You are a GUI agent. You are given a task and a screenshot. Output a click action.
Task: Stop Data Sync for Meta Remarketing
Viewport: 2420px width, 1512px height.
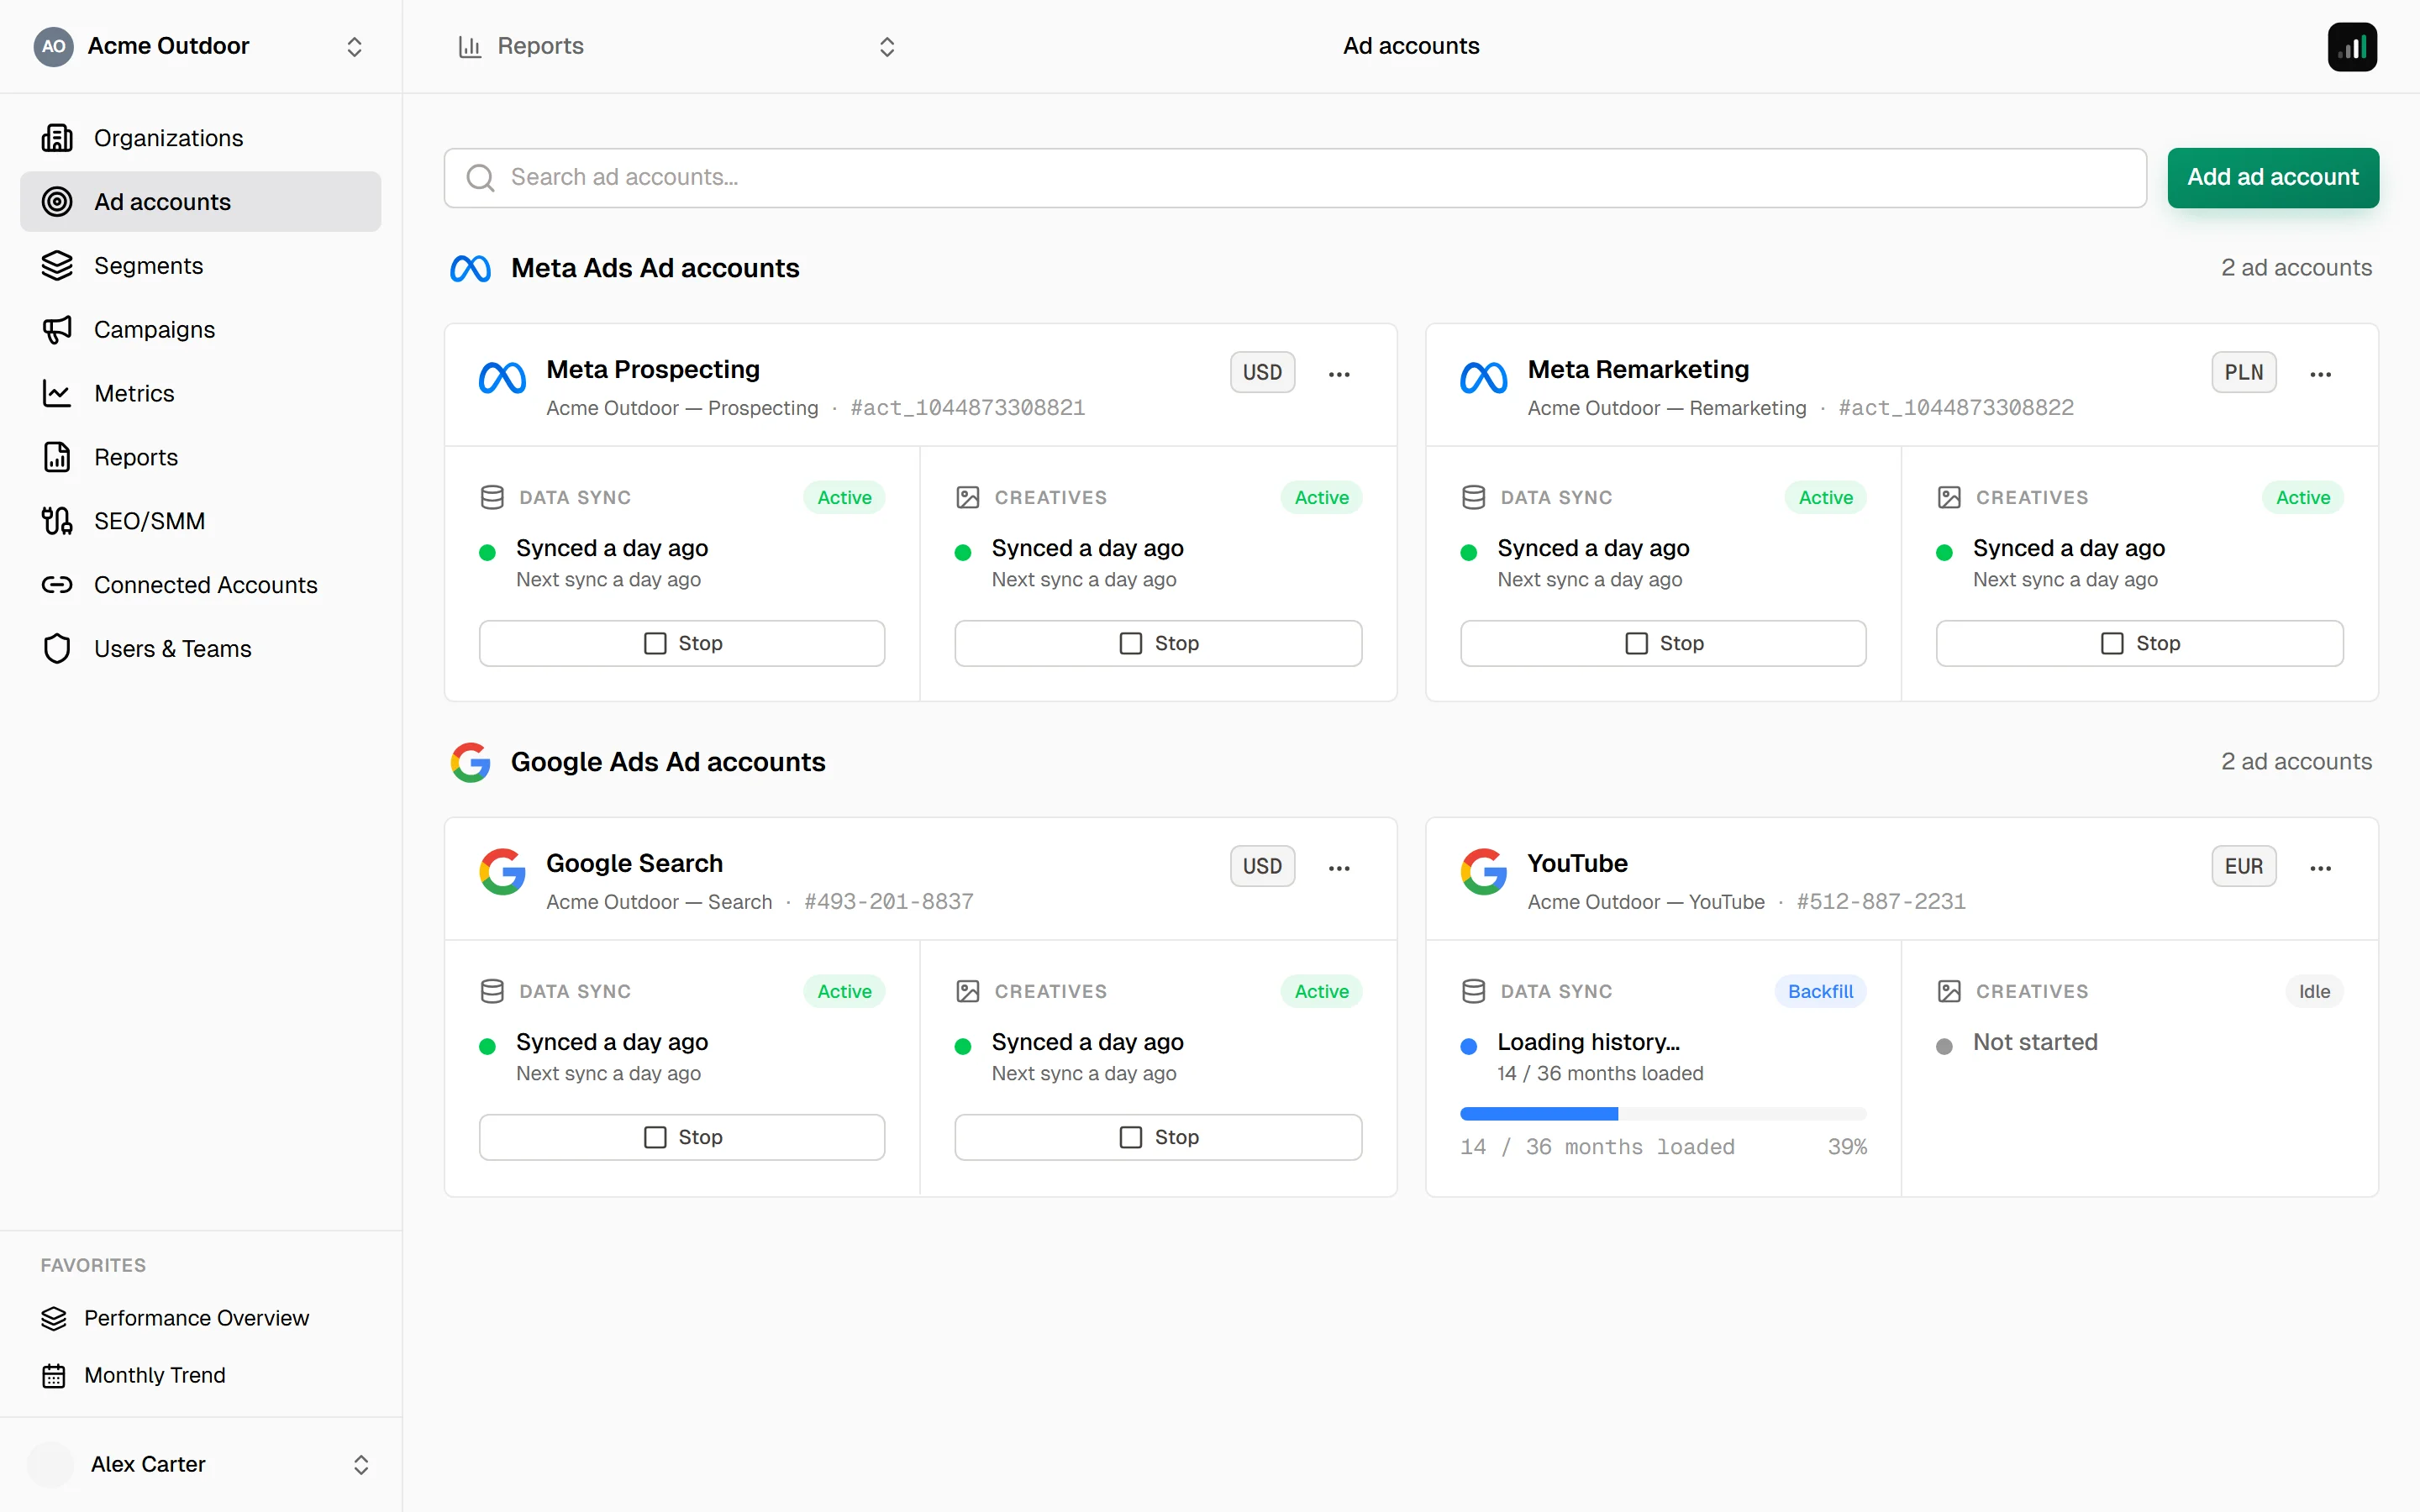[1663, 643]
